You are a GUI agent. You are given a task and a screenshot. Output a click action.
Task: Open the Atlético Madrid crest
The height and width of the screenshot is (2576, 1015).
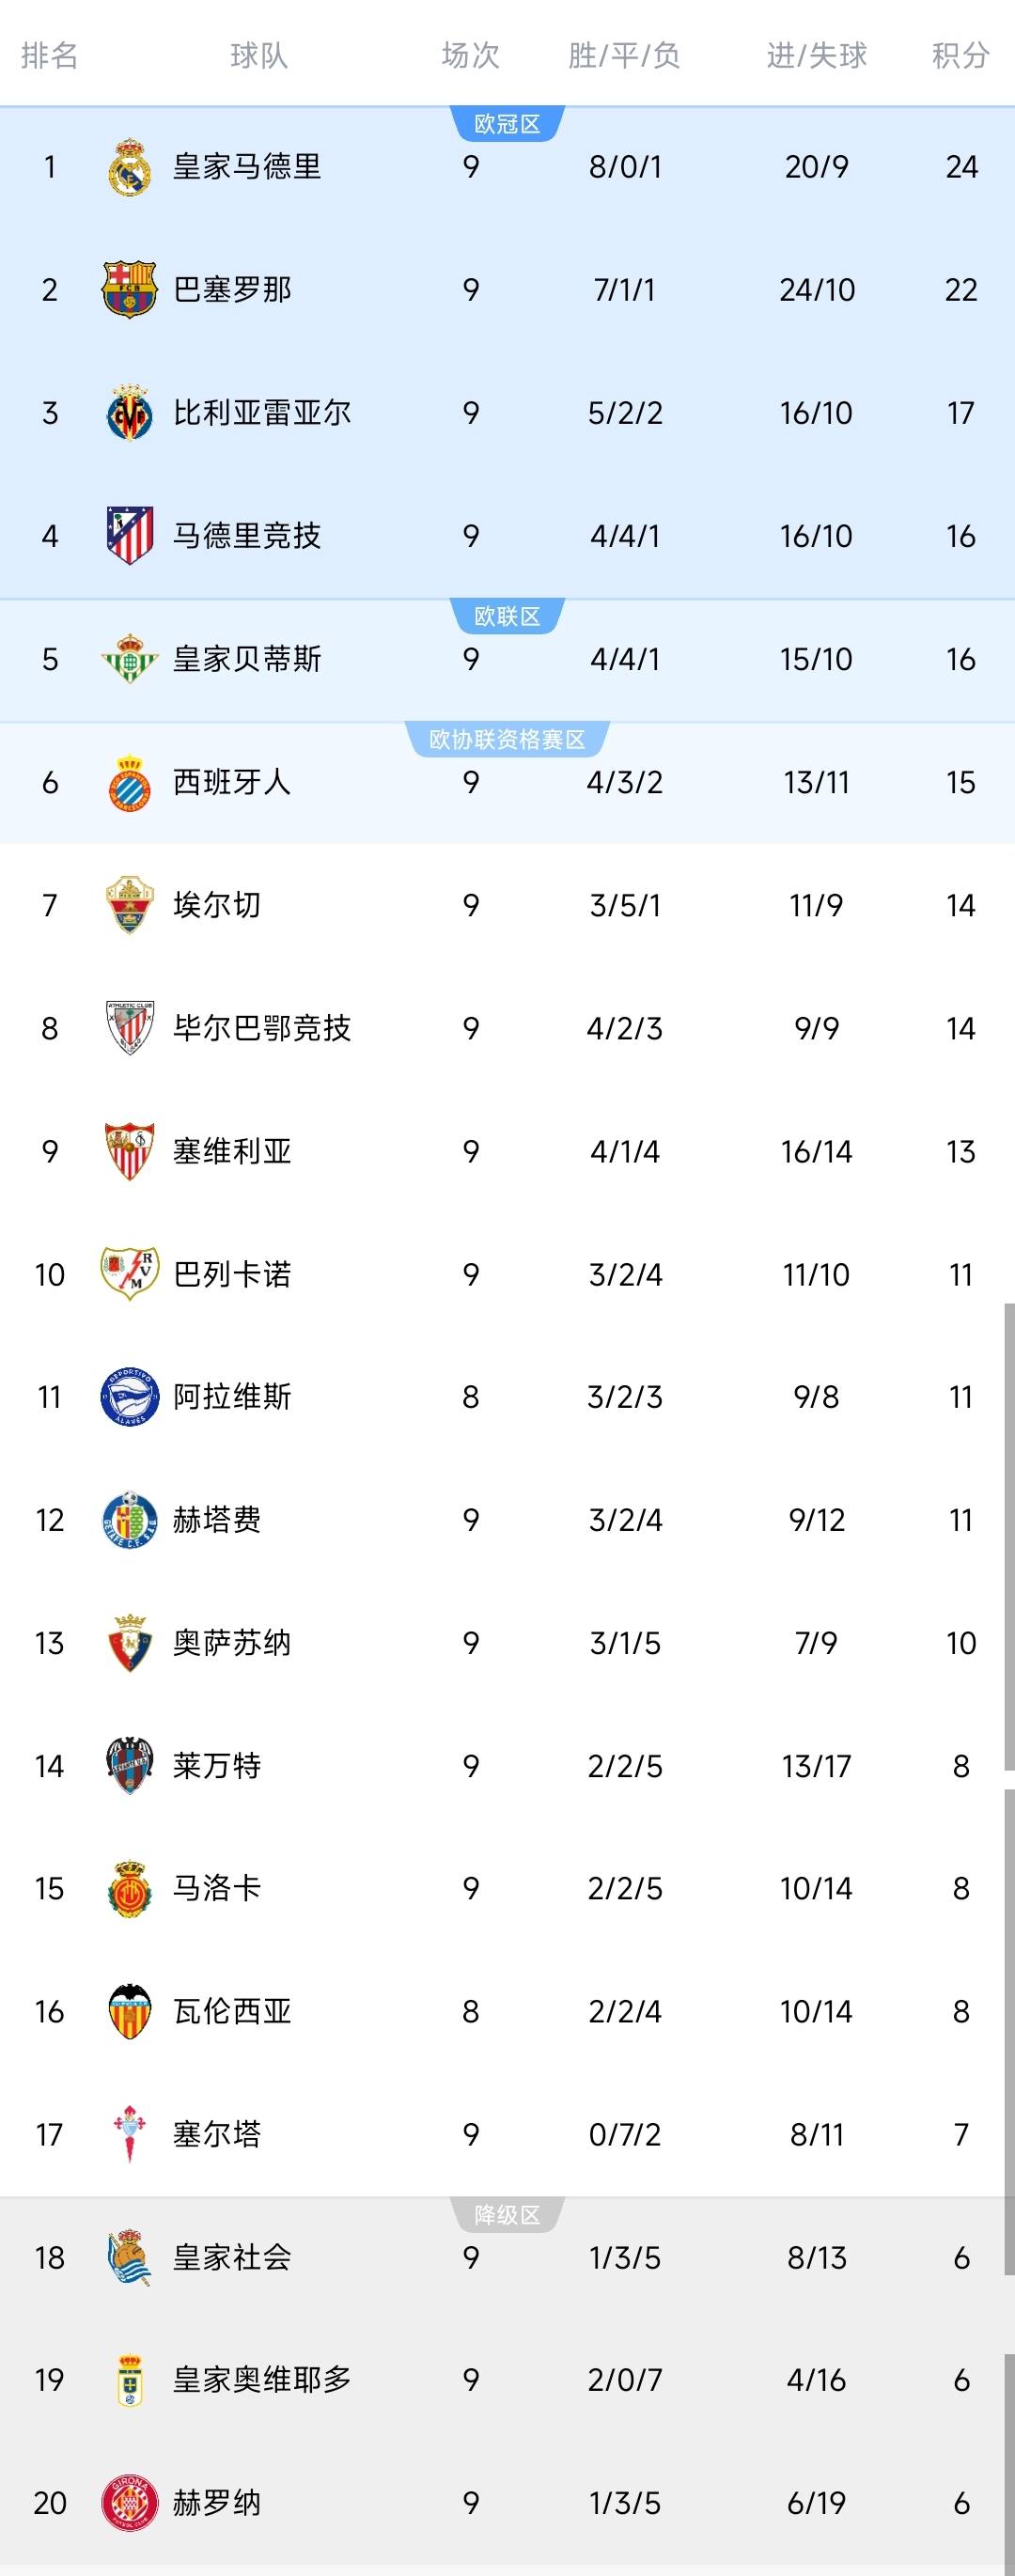click(130, 536)
